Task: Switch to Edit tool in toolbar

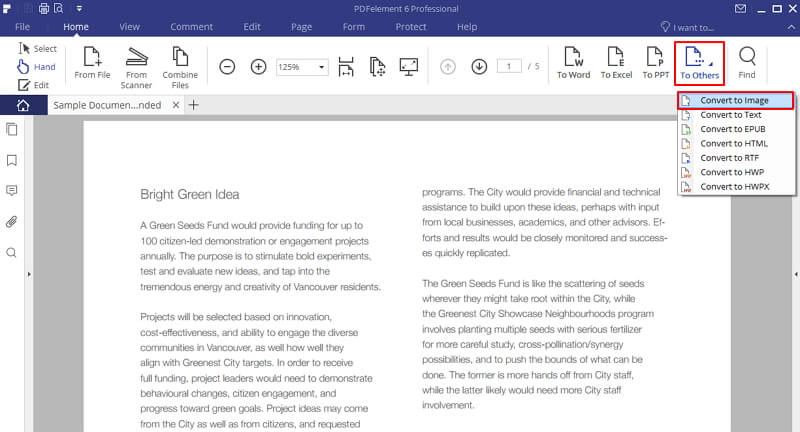Action: pyautogui.click(x=34, y=85)
